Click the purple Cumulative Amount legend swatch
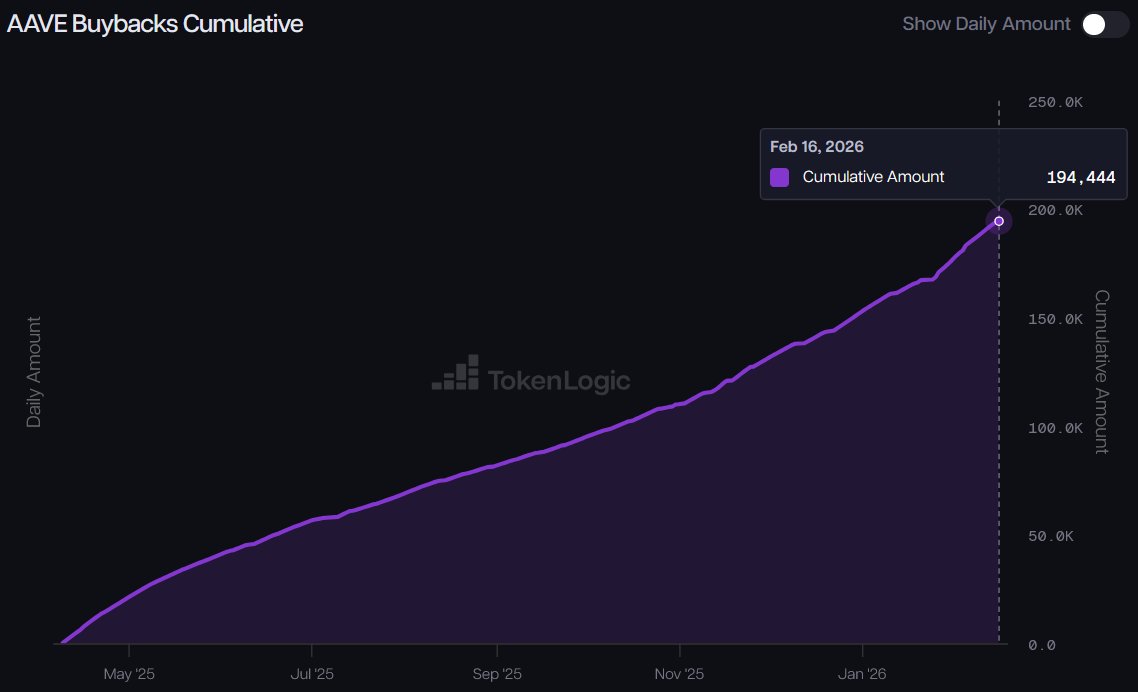Image resolution: width=1138 pixels, height=692 pixels. pos(779,177)
